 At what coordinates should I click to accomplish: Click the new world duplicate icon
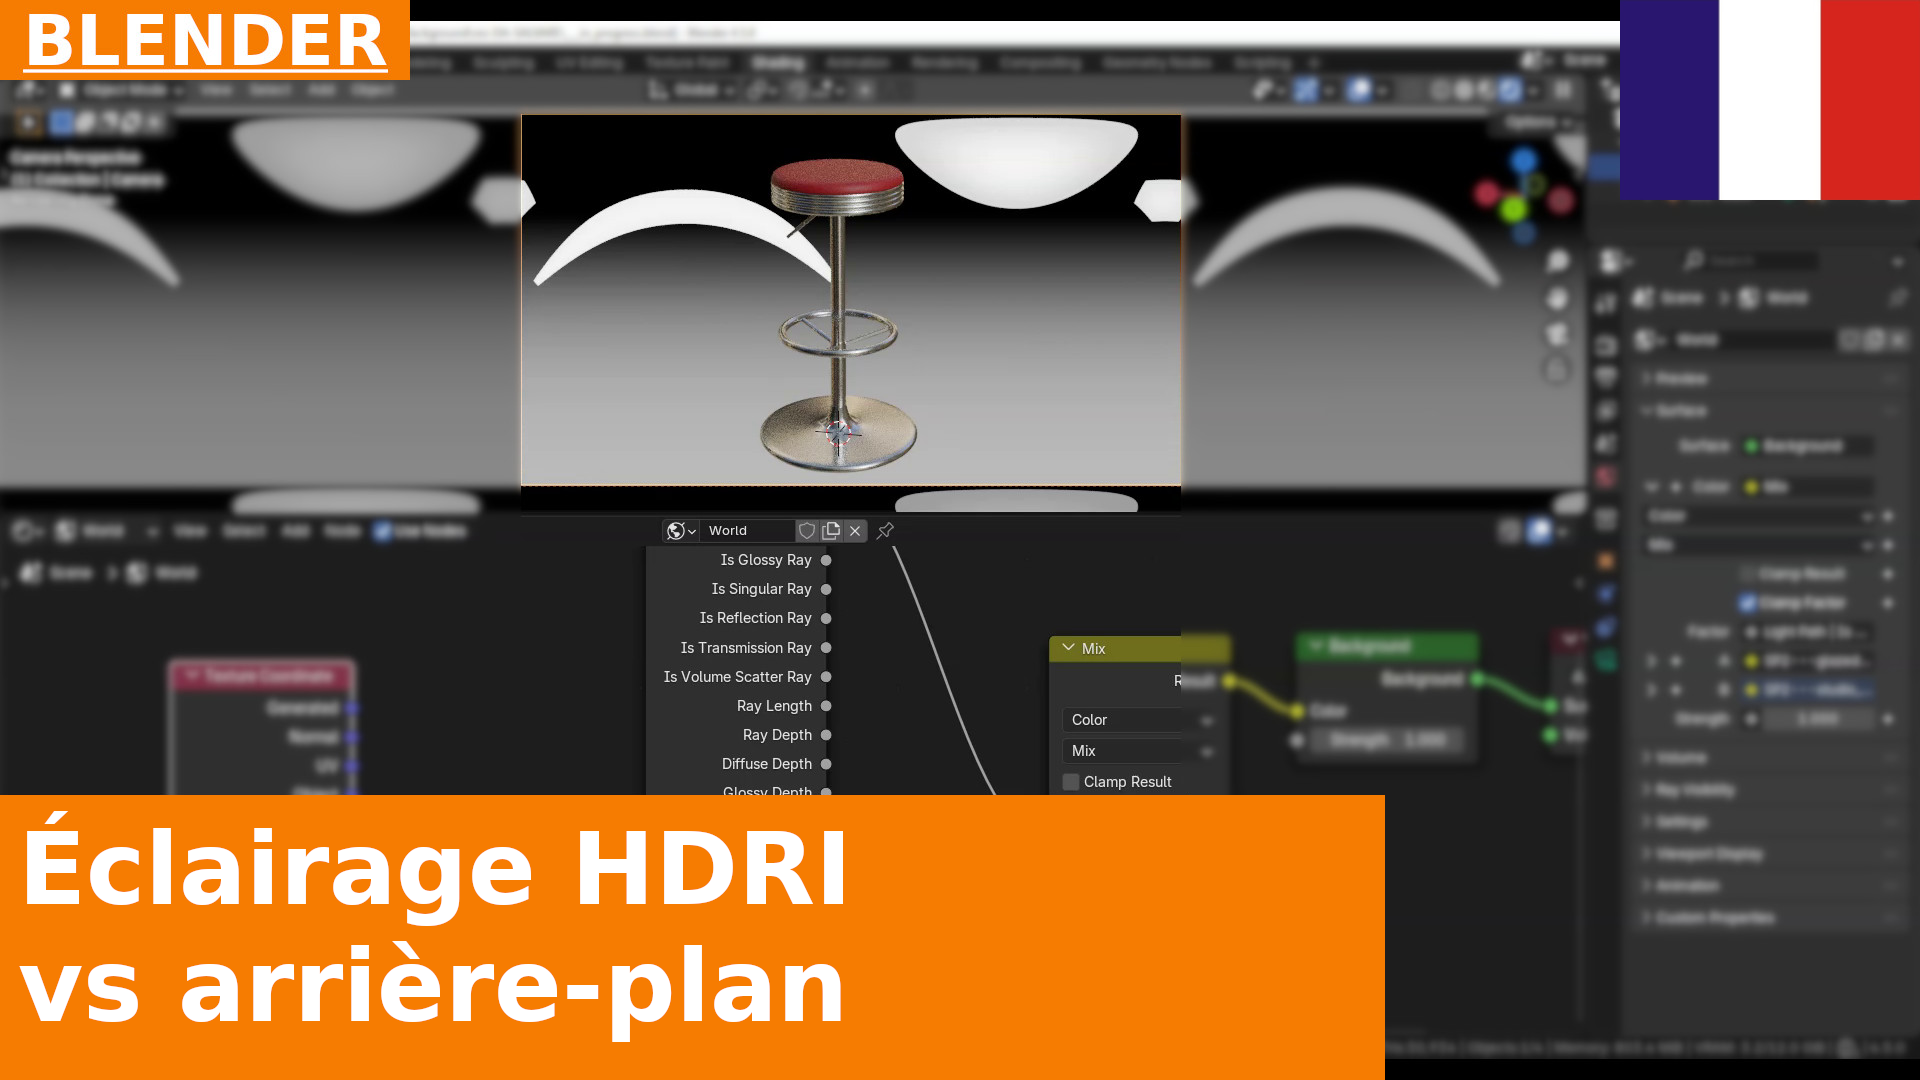tap(831, 531)
